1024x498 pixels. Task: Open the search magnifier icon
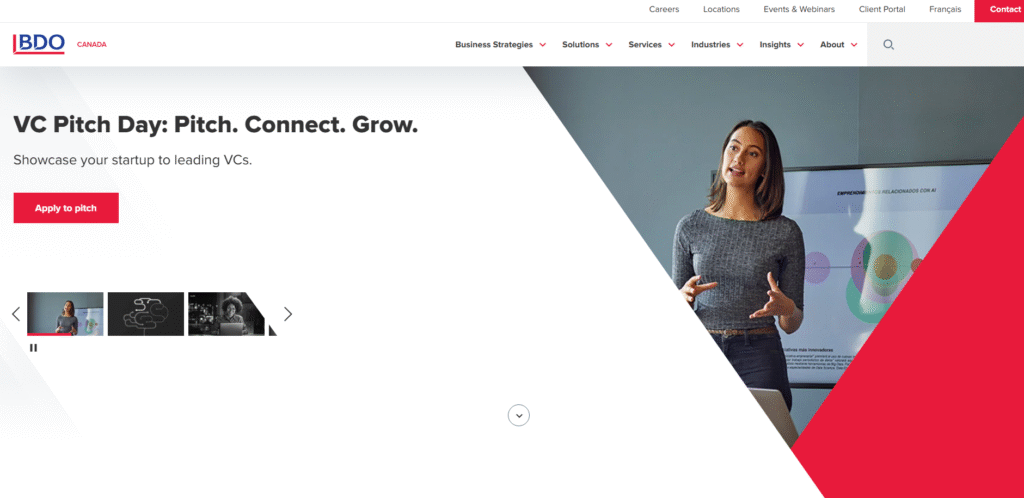click(x=888, y=44)
